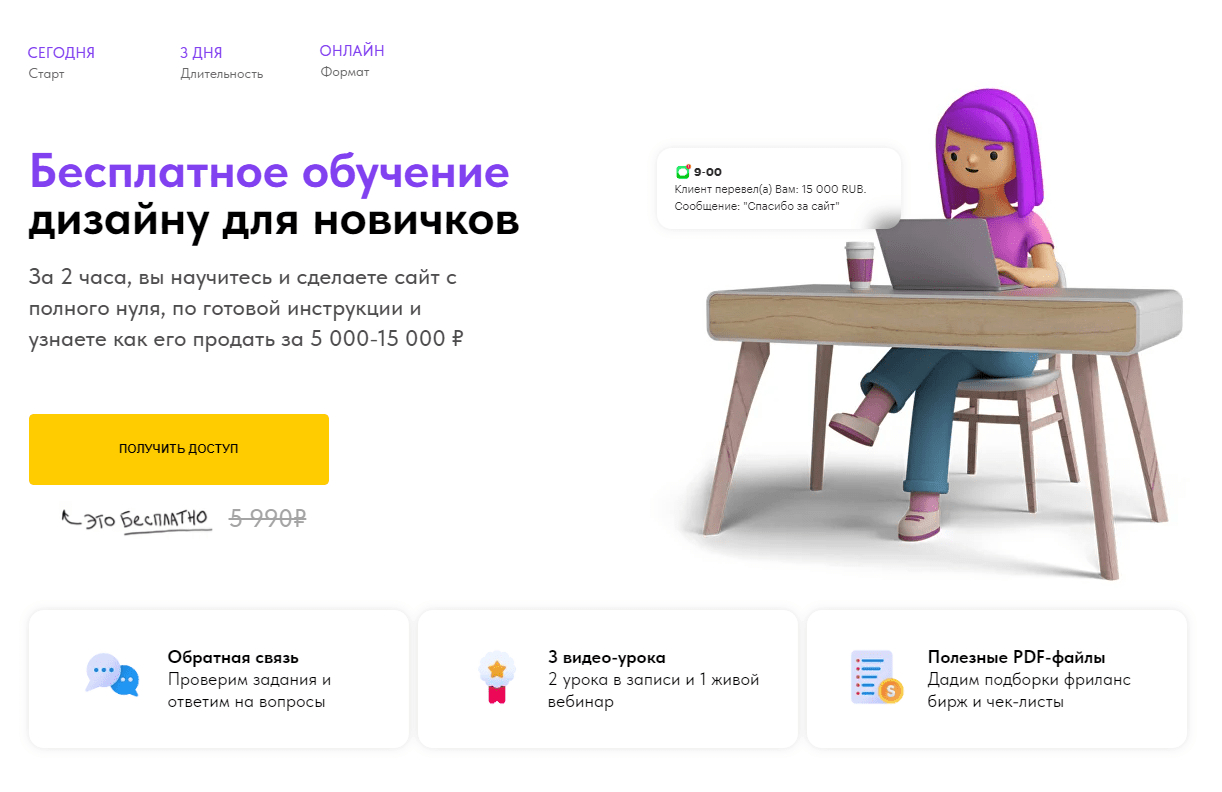Open the Полезные PDF-файлы card
Screen dimensions: 1222x792
pos(997,679)
